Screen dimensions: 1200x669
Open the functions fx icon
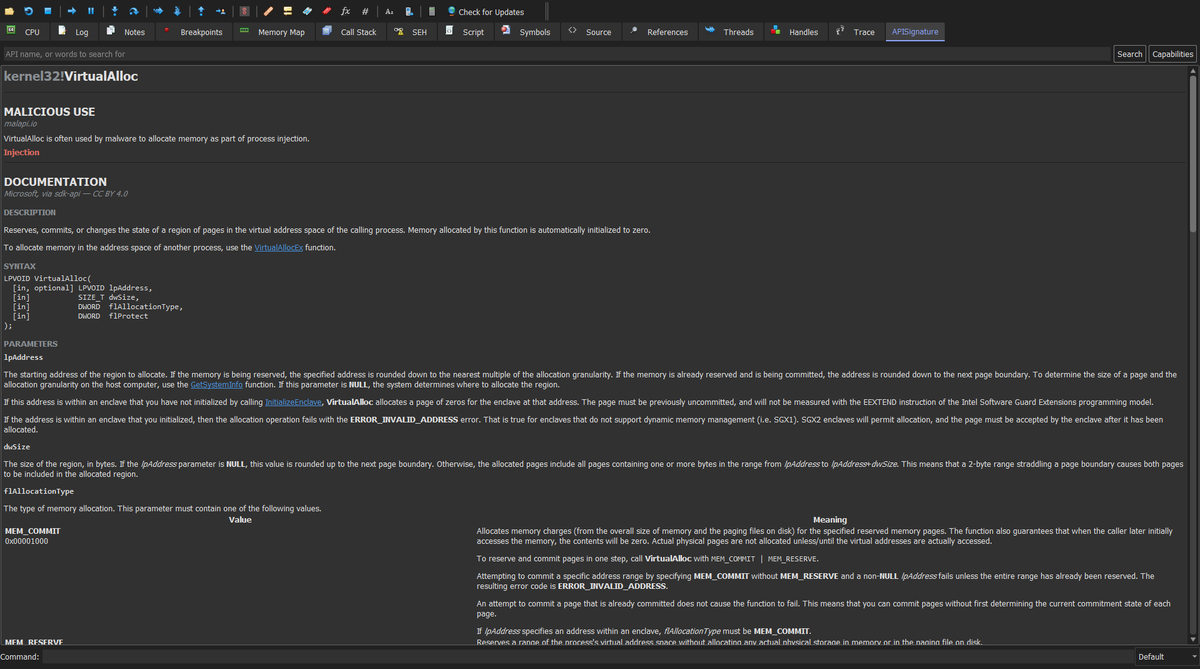click(x=345, y=11)
